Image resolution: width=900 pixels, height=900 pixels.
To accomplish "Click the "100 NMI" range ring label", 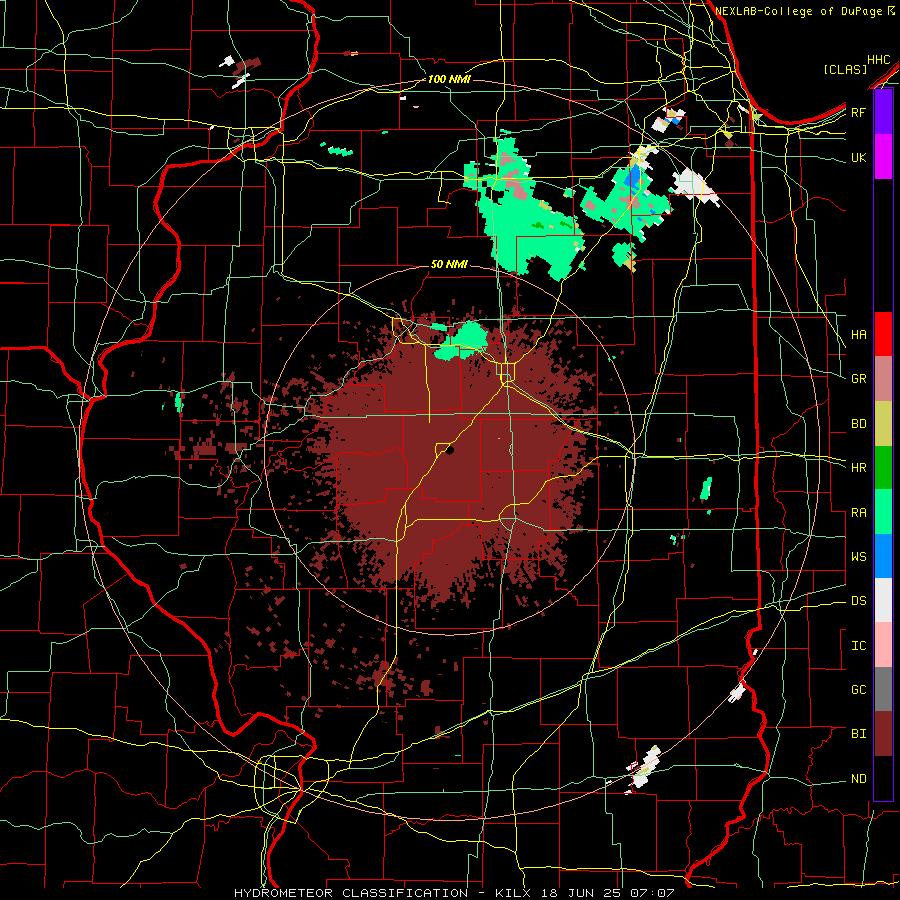I will pyautogui.click(x=449, y=79).
